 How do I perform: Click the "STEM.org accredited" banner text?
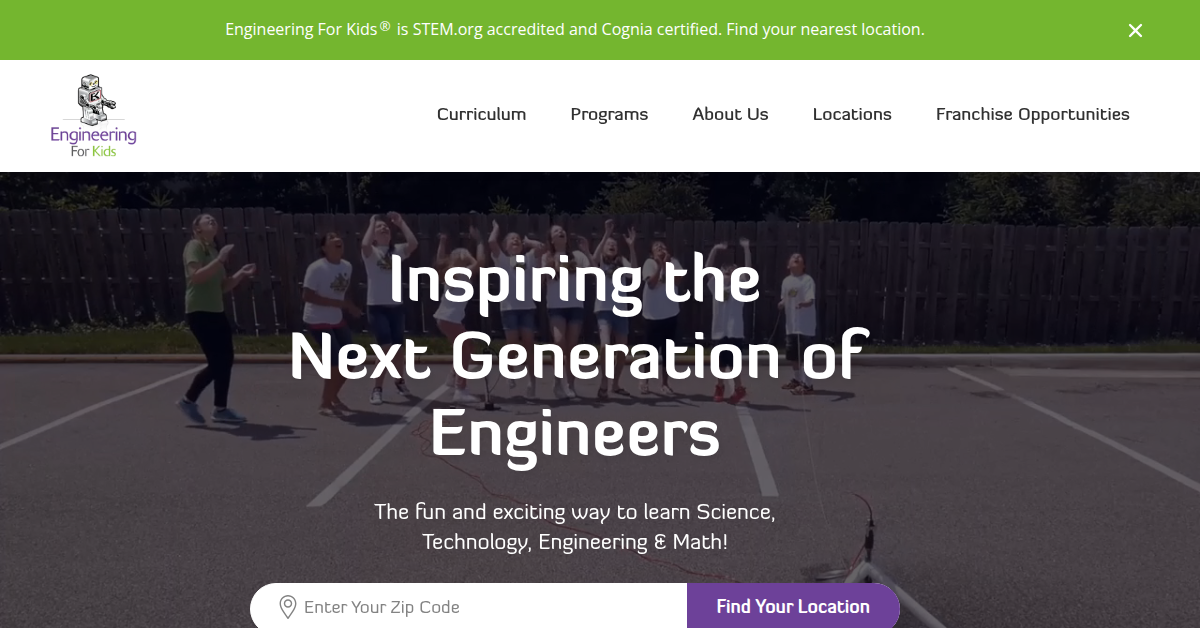click(x=488, y=30)
